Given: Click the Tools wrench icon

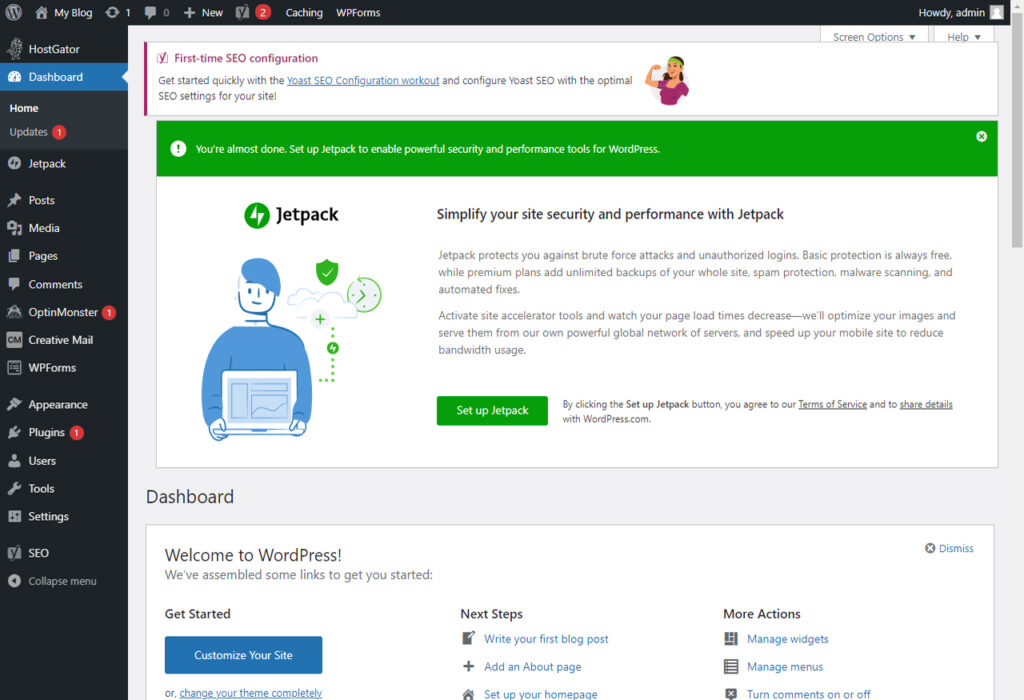Looking at the screenshot, I should (14, 488).
